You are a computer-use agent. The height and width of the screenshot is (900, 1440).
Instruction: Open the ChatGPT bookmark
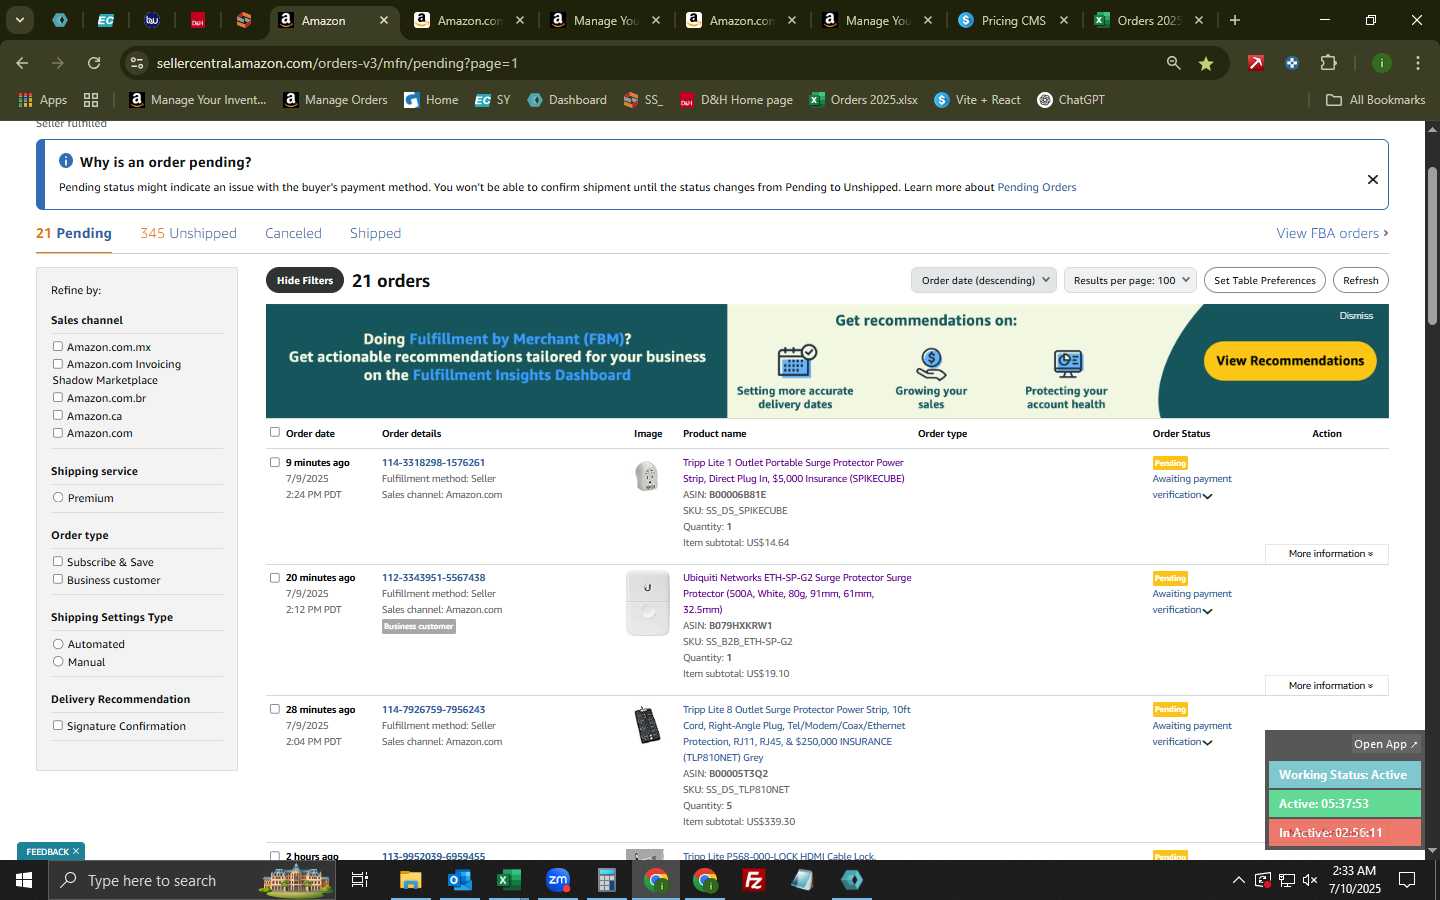pos(1071,100)
